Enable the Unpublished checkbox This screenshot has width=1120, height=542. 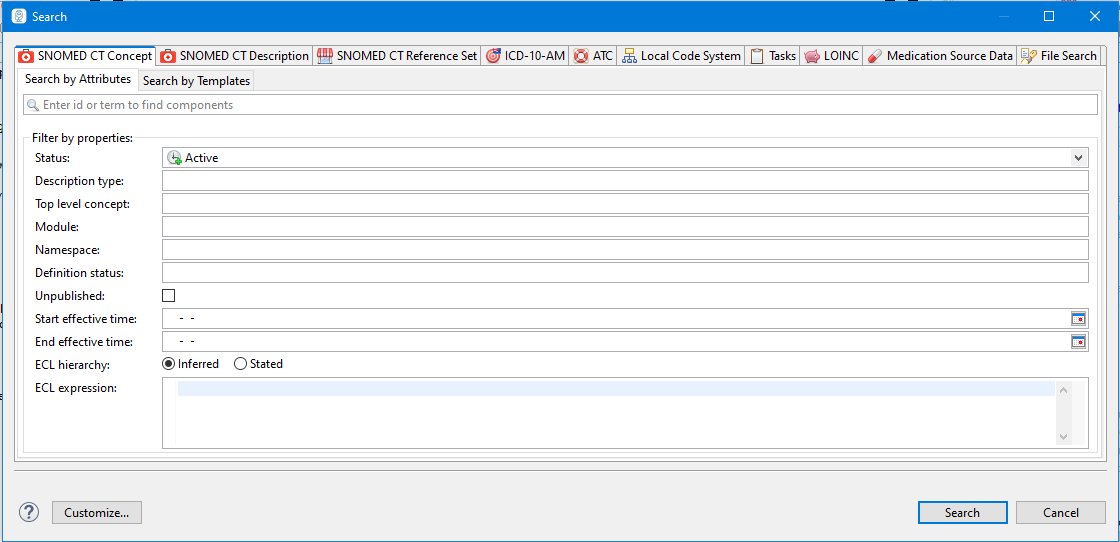pyautogui.click(x=168, y=296)
